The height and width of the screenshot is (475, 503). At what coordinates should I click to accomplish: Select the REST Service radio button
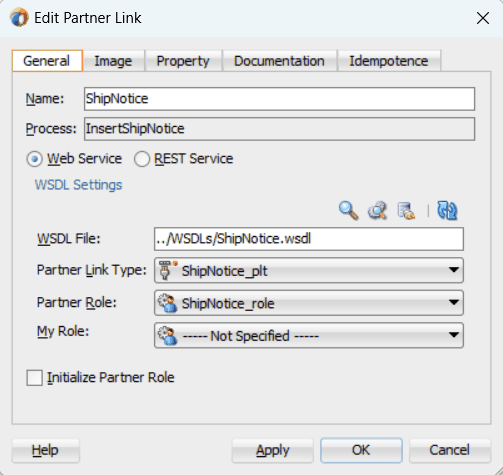click(142, 159)
